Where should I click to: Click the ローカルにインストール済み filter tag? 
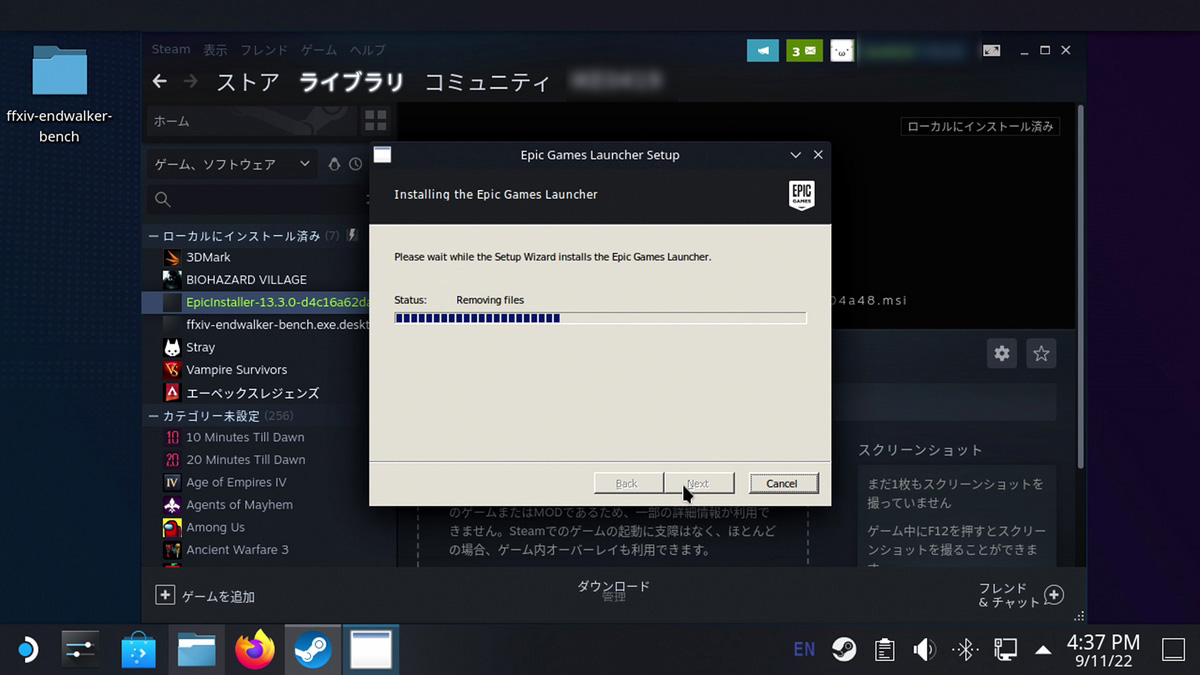[x=980, y=127]
